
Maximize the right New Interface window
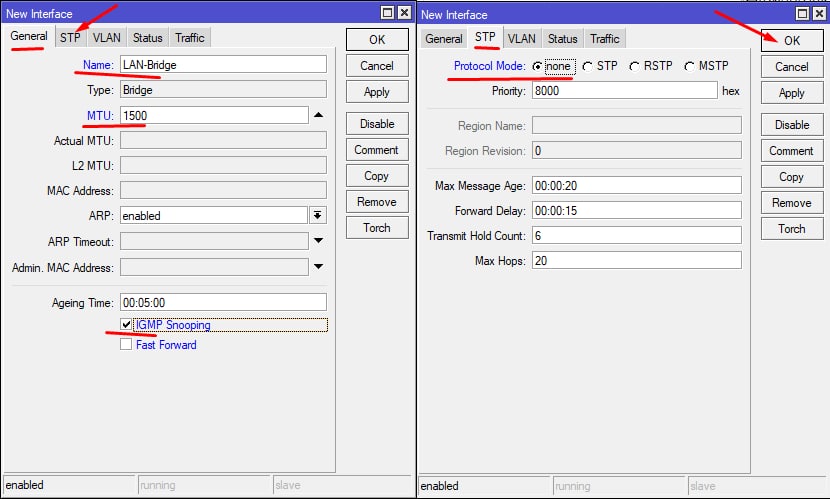point(802,13)
